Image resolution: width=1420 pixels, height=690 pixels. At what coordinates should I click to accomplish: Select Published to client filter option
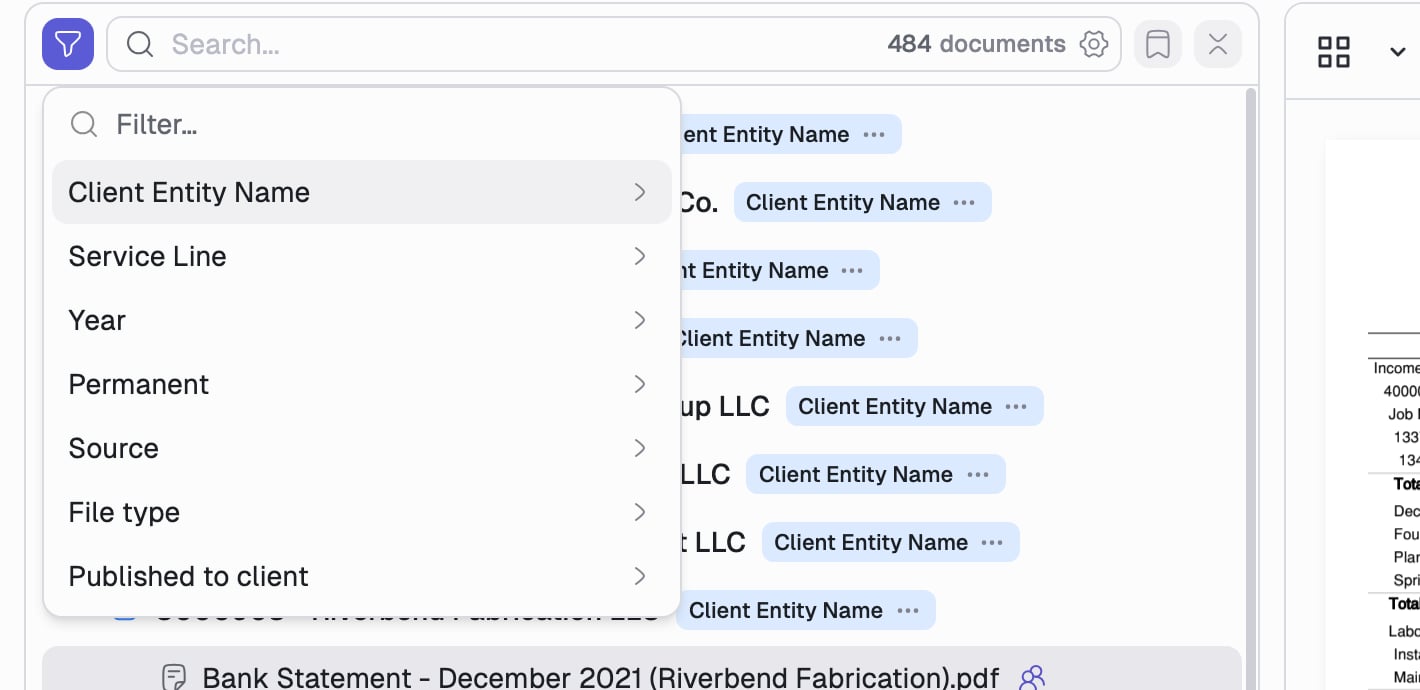coord(362,576)
